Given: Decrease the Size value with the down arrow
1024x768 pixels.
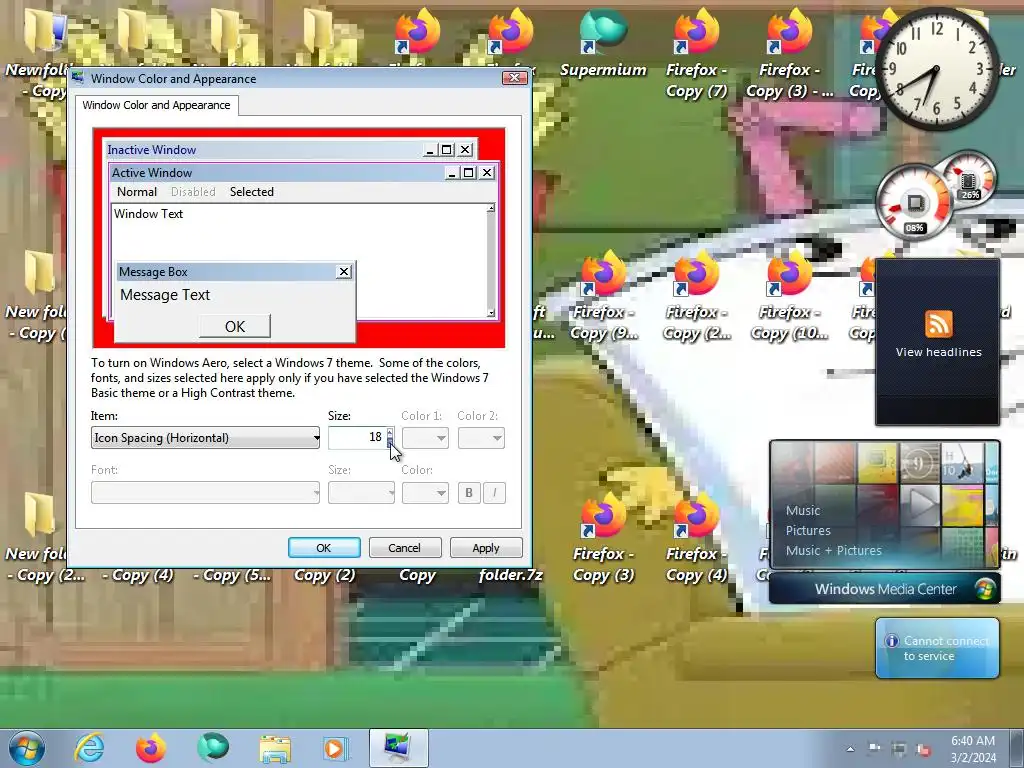Looking at the screenshot, I should [390, 443].
